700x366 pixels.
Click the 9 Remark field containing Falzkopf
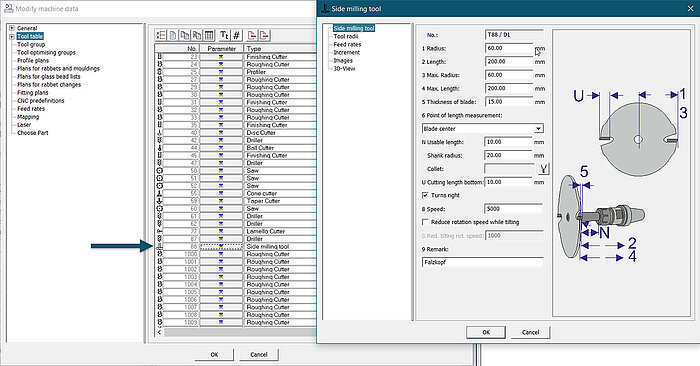point(483,262)
